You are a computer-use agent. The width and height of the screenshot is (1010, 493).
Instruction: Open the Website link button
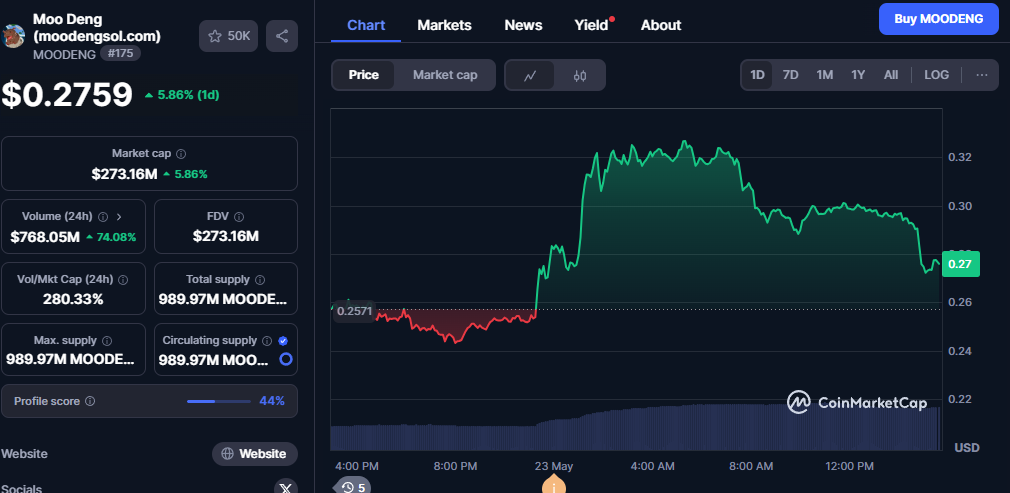[x=255, y=454]
